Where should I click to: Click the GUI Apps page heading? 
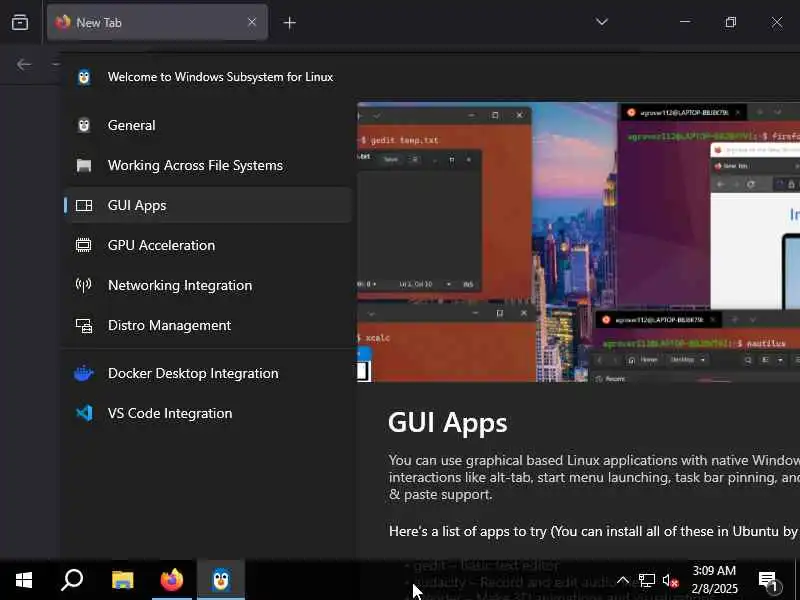pyautogui.click(x=447, y=422)
